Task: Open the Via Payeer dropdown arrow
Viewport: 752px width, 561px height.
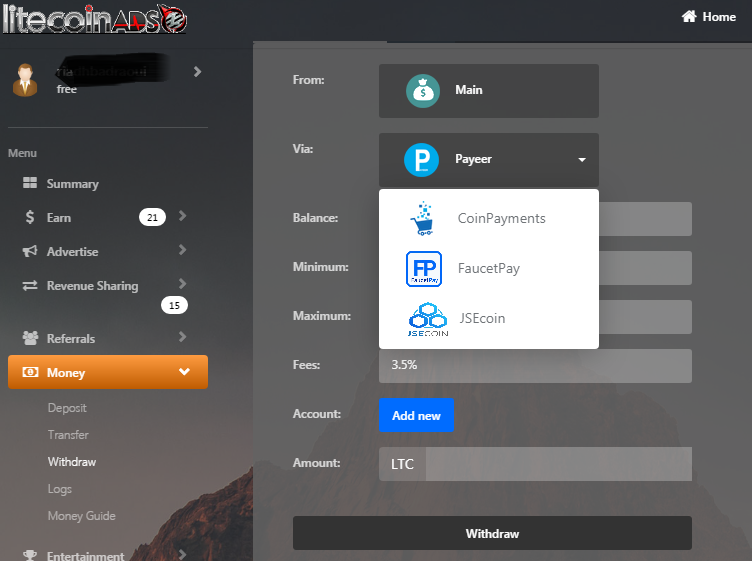Action: coord(582,160)
